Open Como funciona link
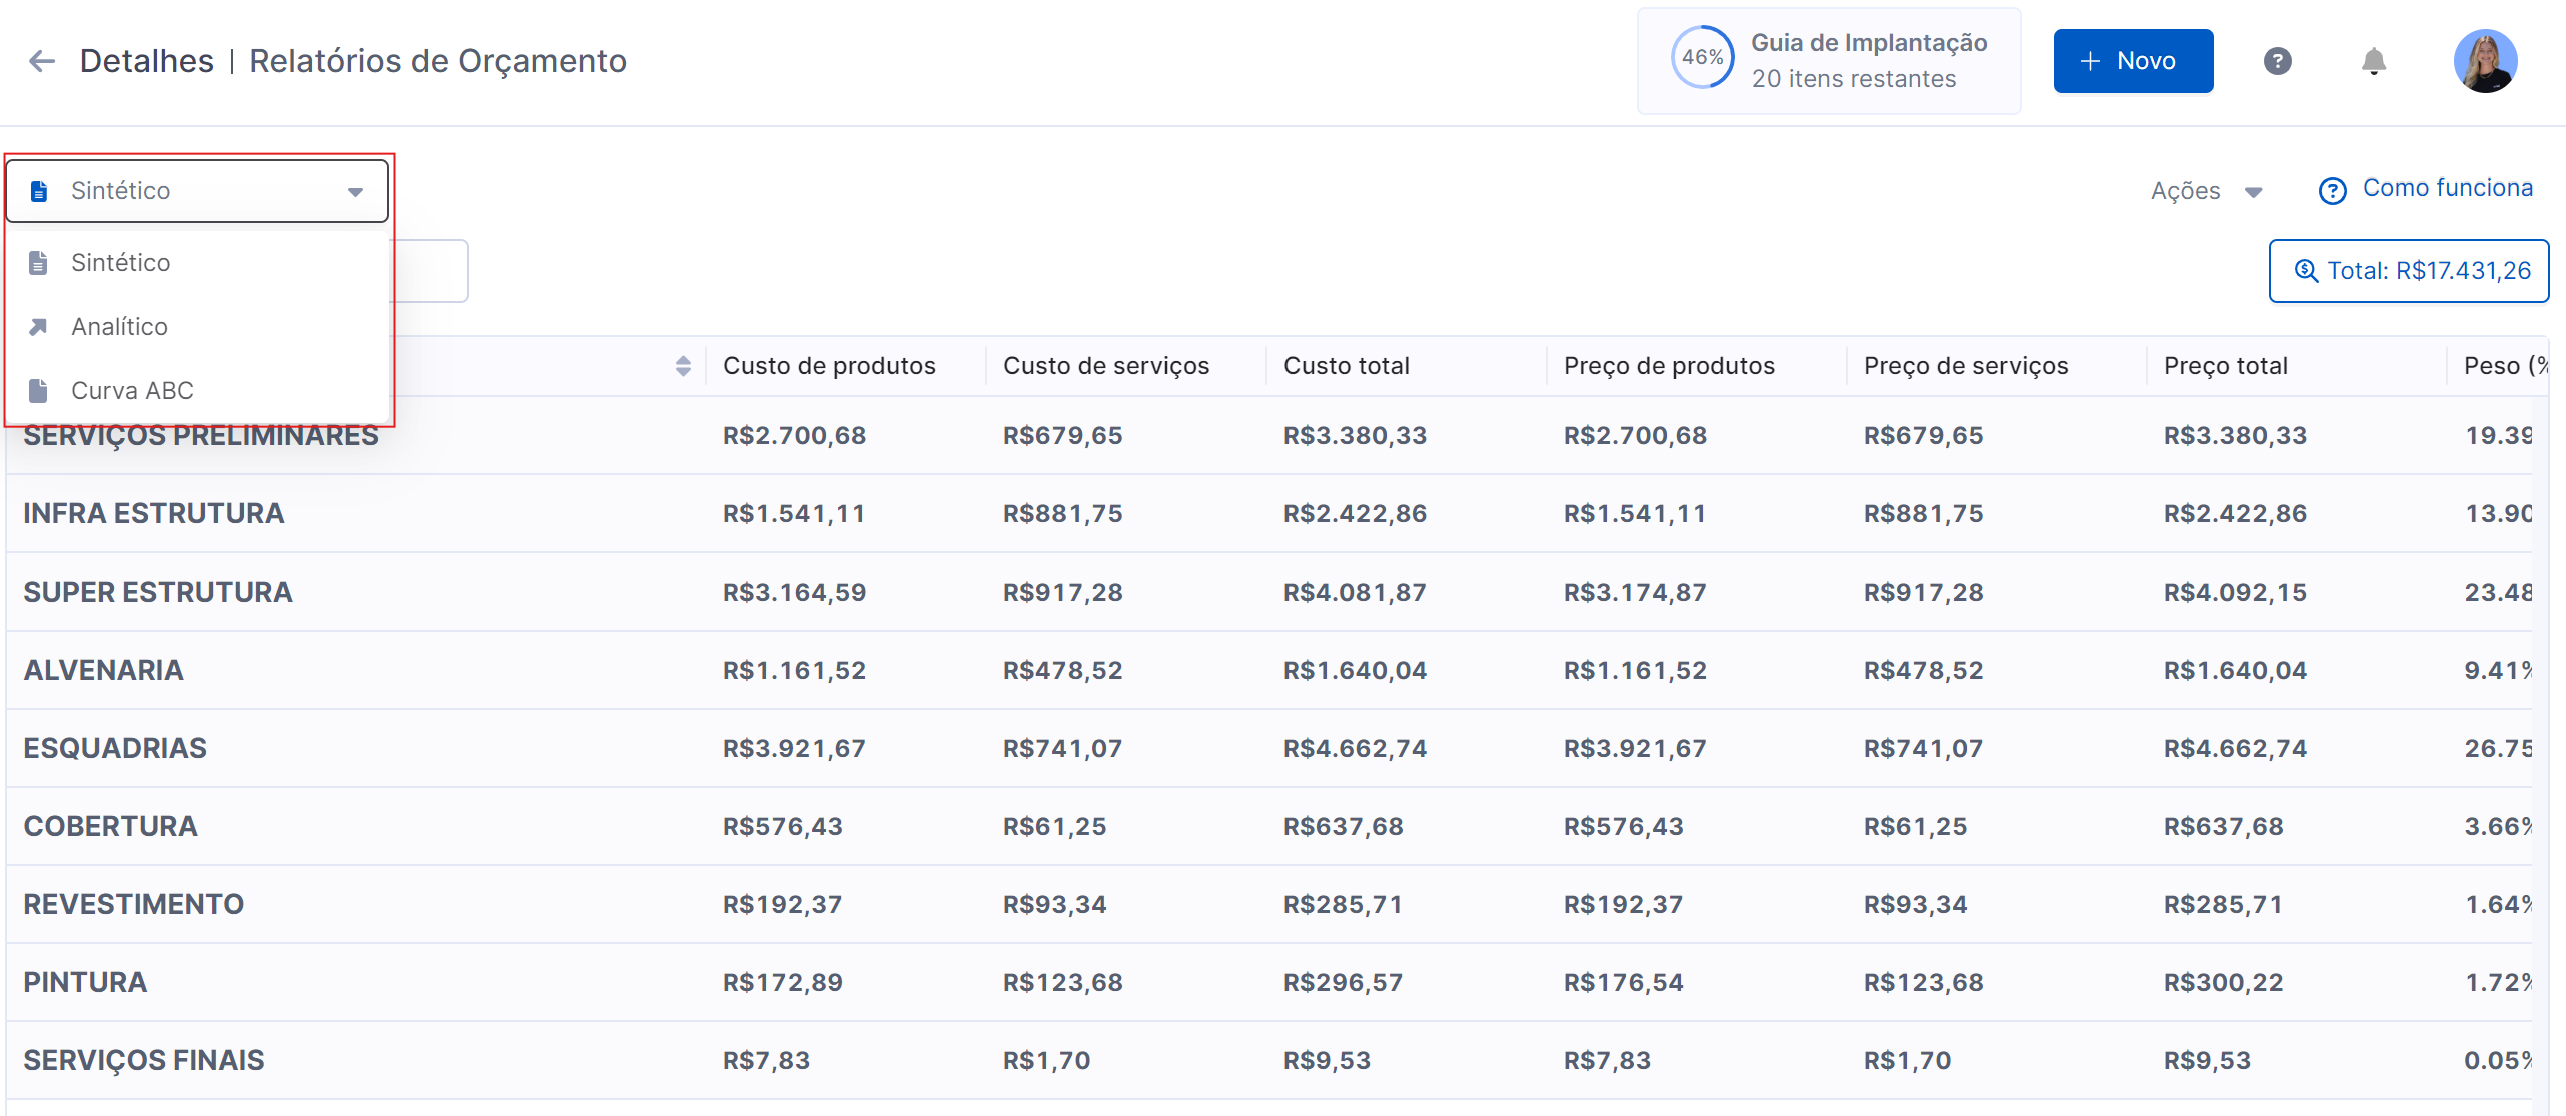Viewport: 2566px width, 1116px height. pyautogui.click(x=2447, y=188)
